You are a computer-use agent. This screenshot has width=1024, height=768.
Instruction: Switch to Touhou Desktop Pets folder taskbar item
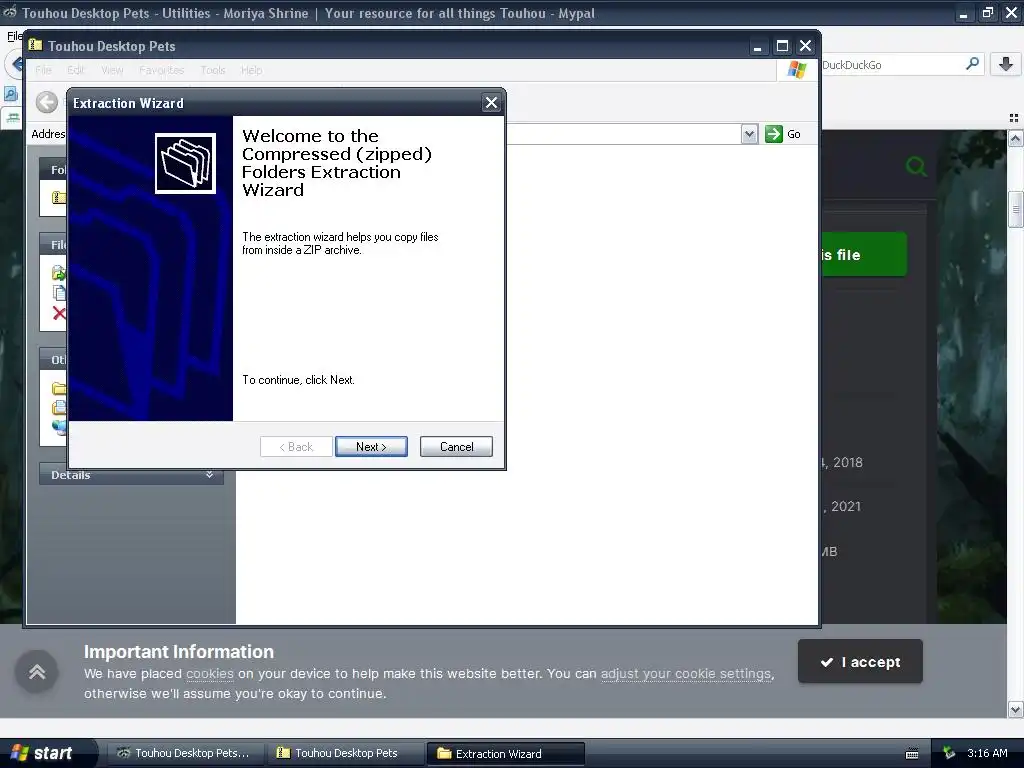click(x=345, y=753)
